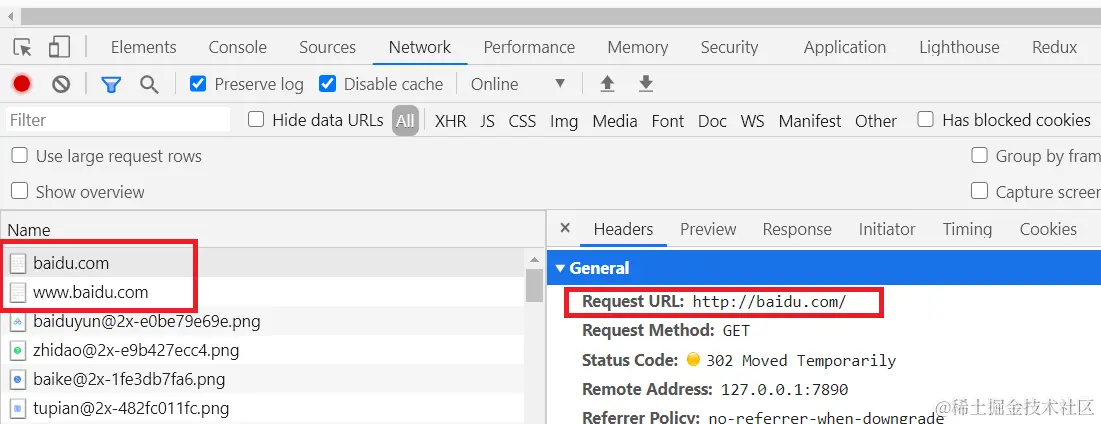
Task: Open the Online throttling dropdown
Action: point(518,84)
